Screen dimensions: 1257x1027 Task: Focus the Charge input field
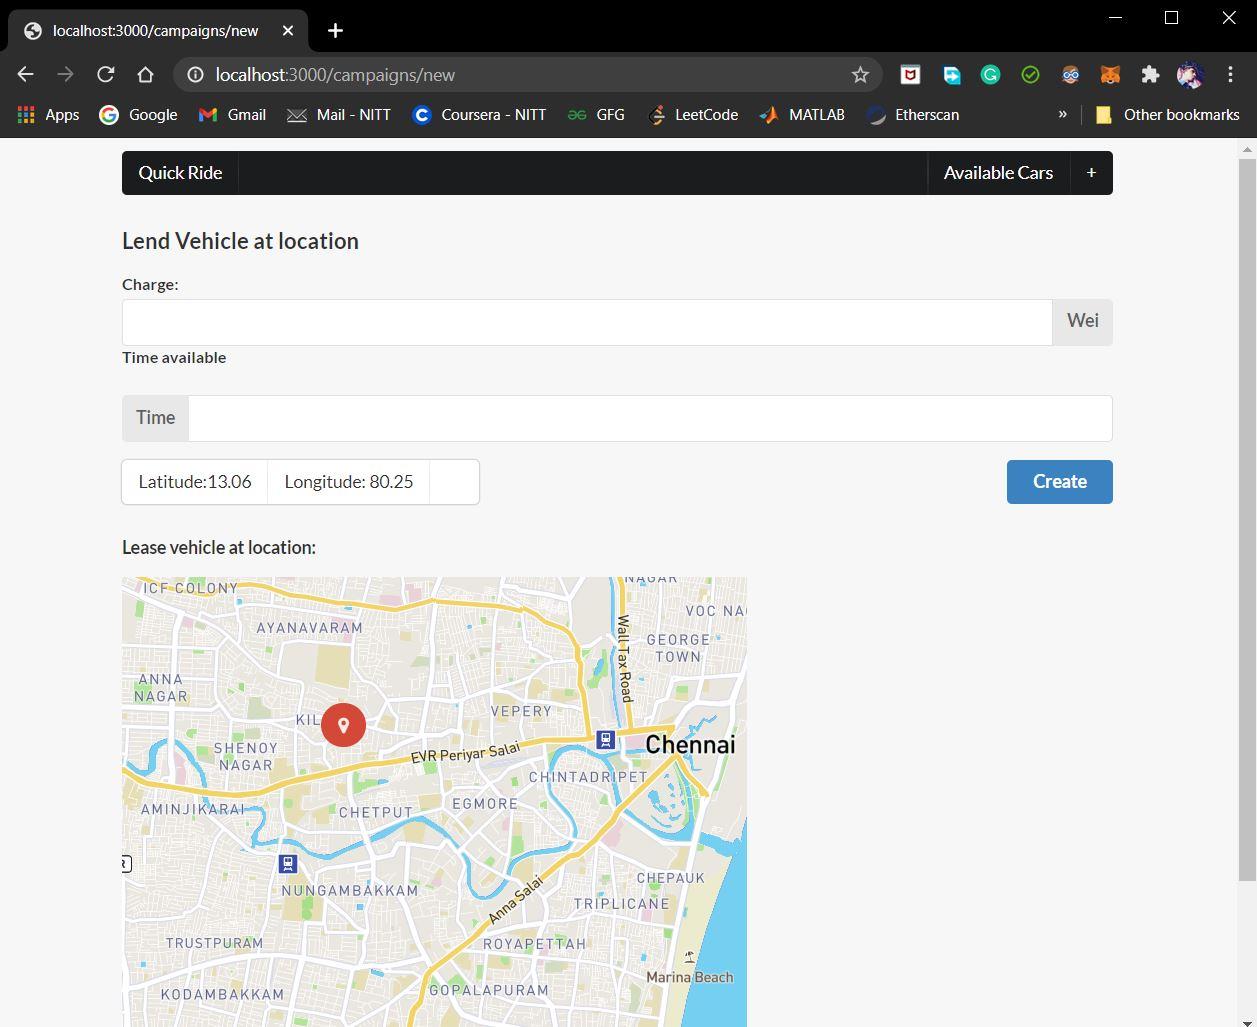tap(587, 322)
